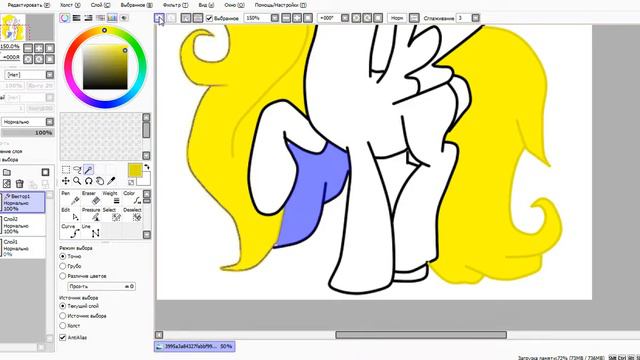Select the rectangular selection tool
This screenshot has width=640, height=360.
point(66,169)
